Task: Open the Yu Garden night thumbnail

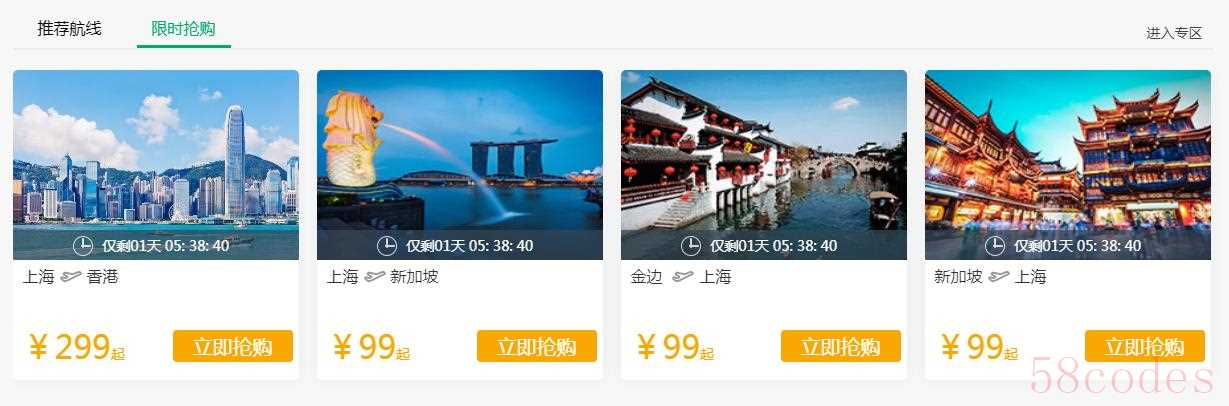Action: click(1068, 165)
